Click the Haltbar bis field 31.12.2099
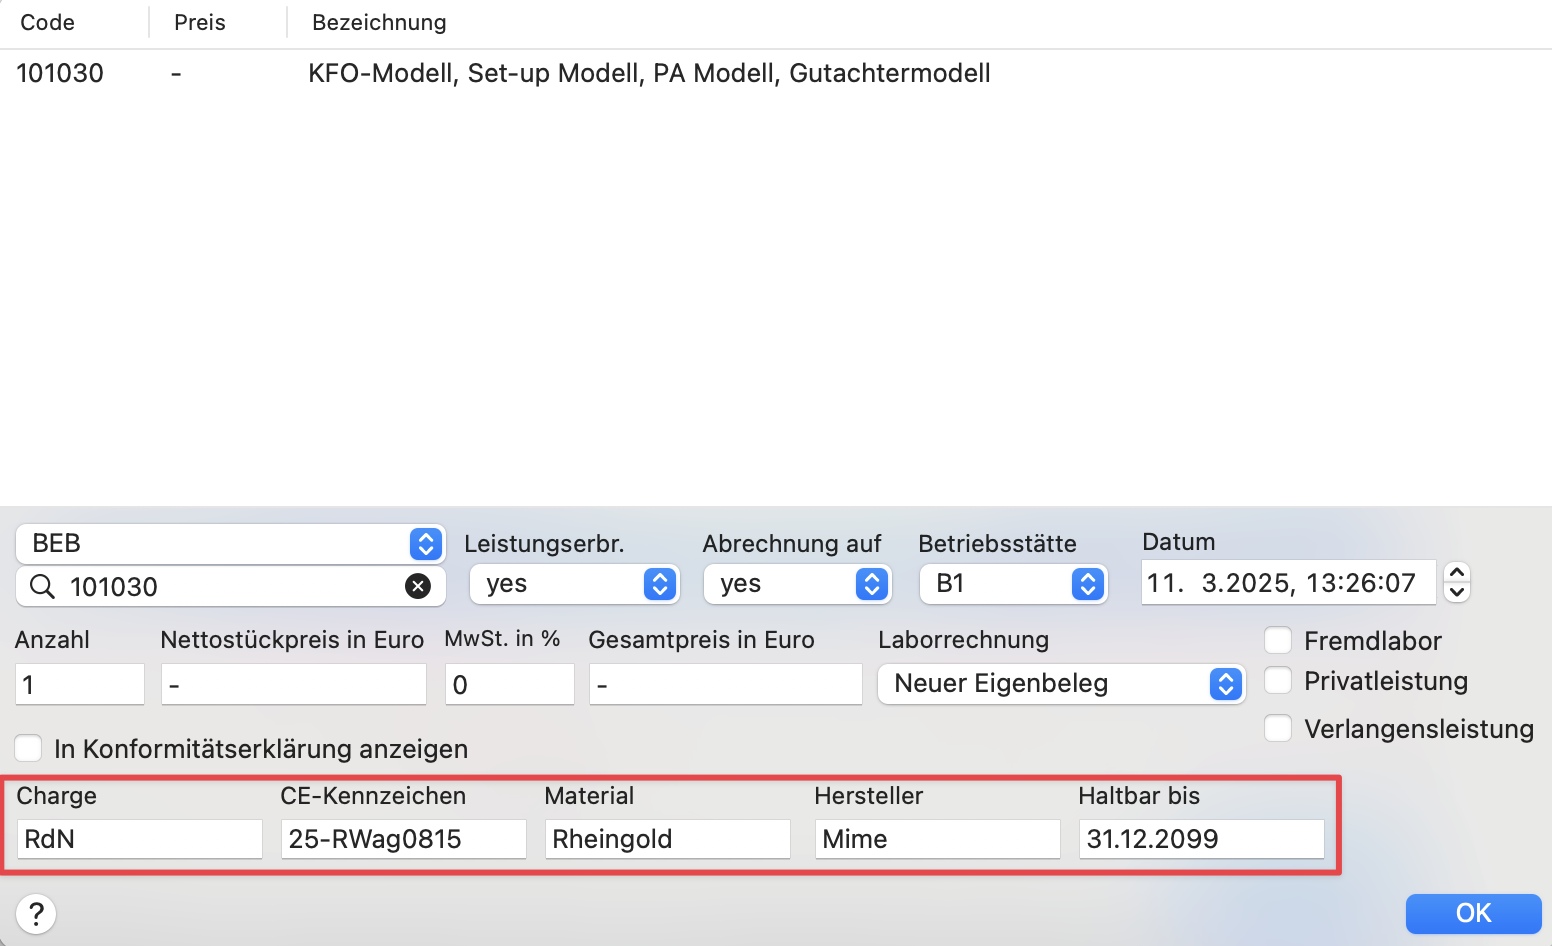 [x=1202, y=839]
